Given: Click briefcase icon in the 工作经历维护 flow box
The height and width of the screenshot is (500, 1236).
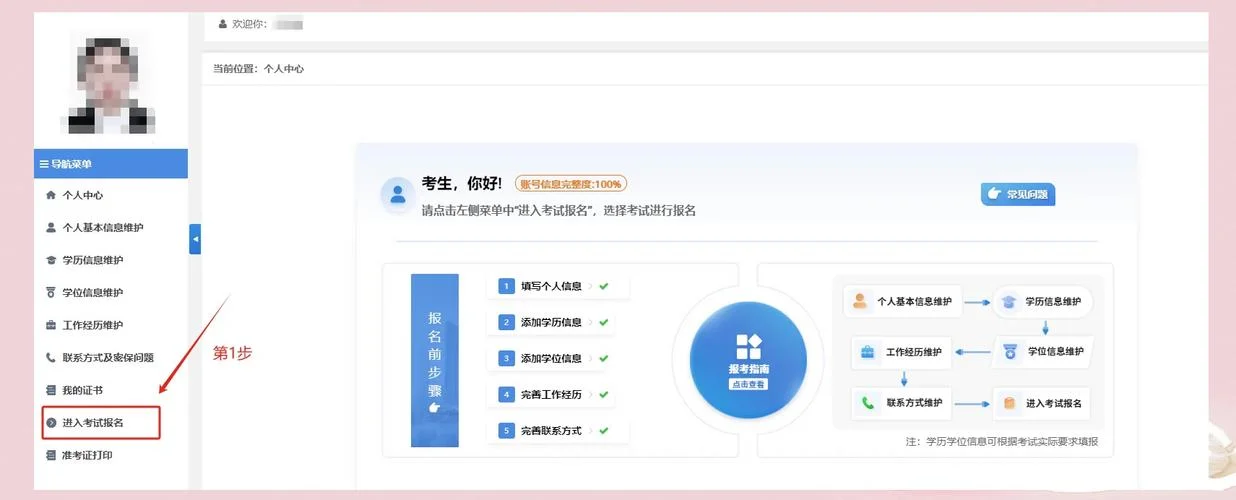Looking at the screenshot, I should pos(868,352).
